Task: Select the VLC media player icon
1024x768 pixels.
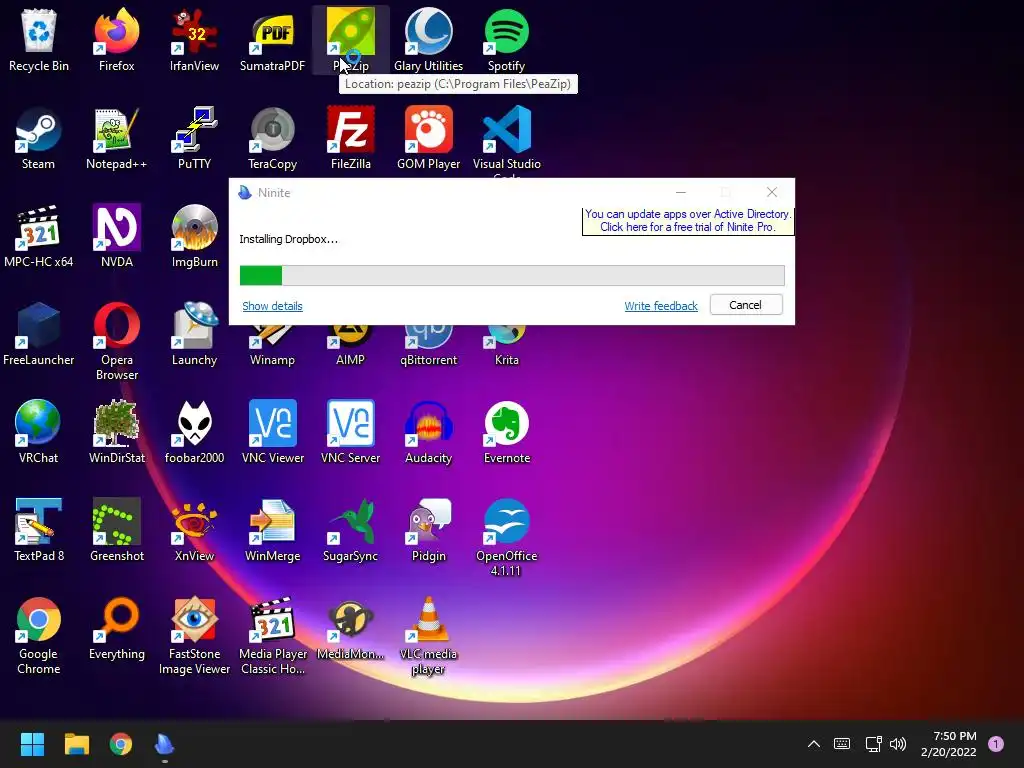Action: (x=428, y=635)
